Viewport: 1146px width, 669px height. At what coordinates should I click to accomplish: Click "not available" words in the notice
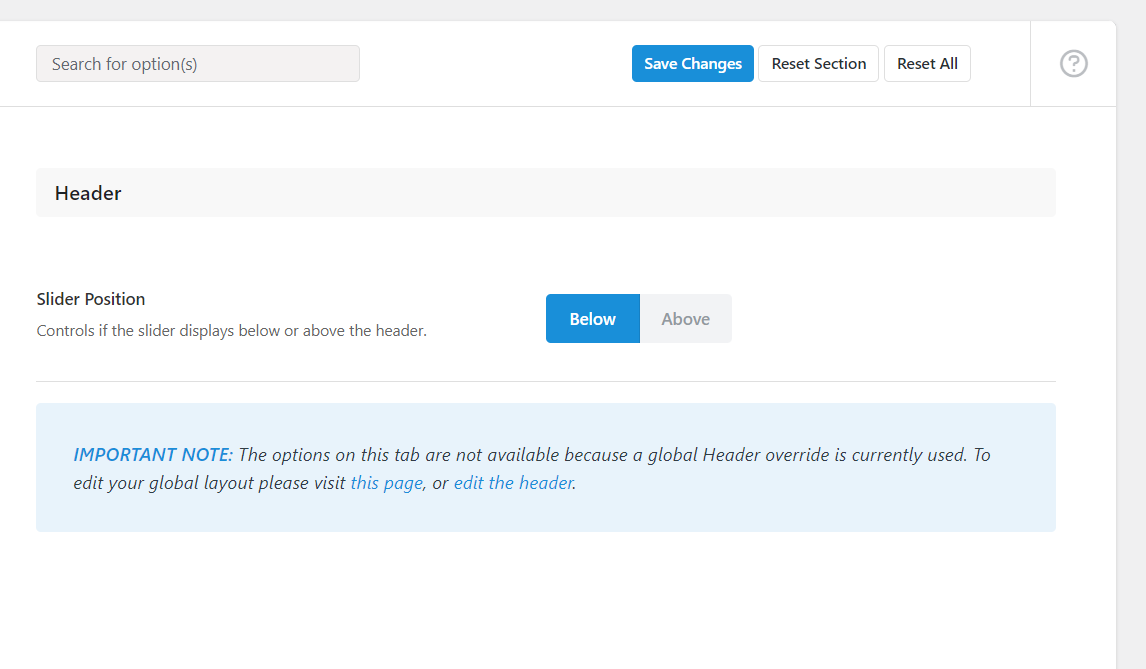pyautogui.click(x=507, y=455)
